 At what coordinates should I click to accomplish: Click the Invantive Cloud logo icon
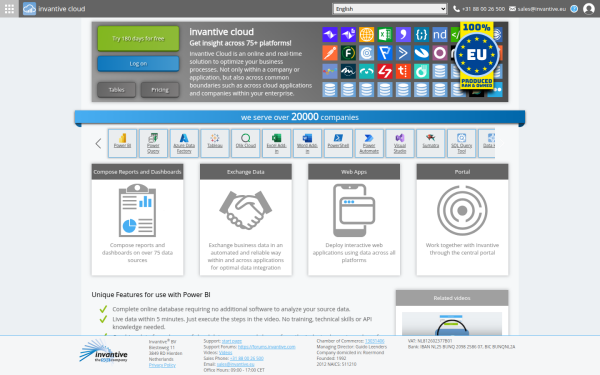[x=29, y=8]
